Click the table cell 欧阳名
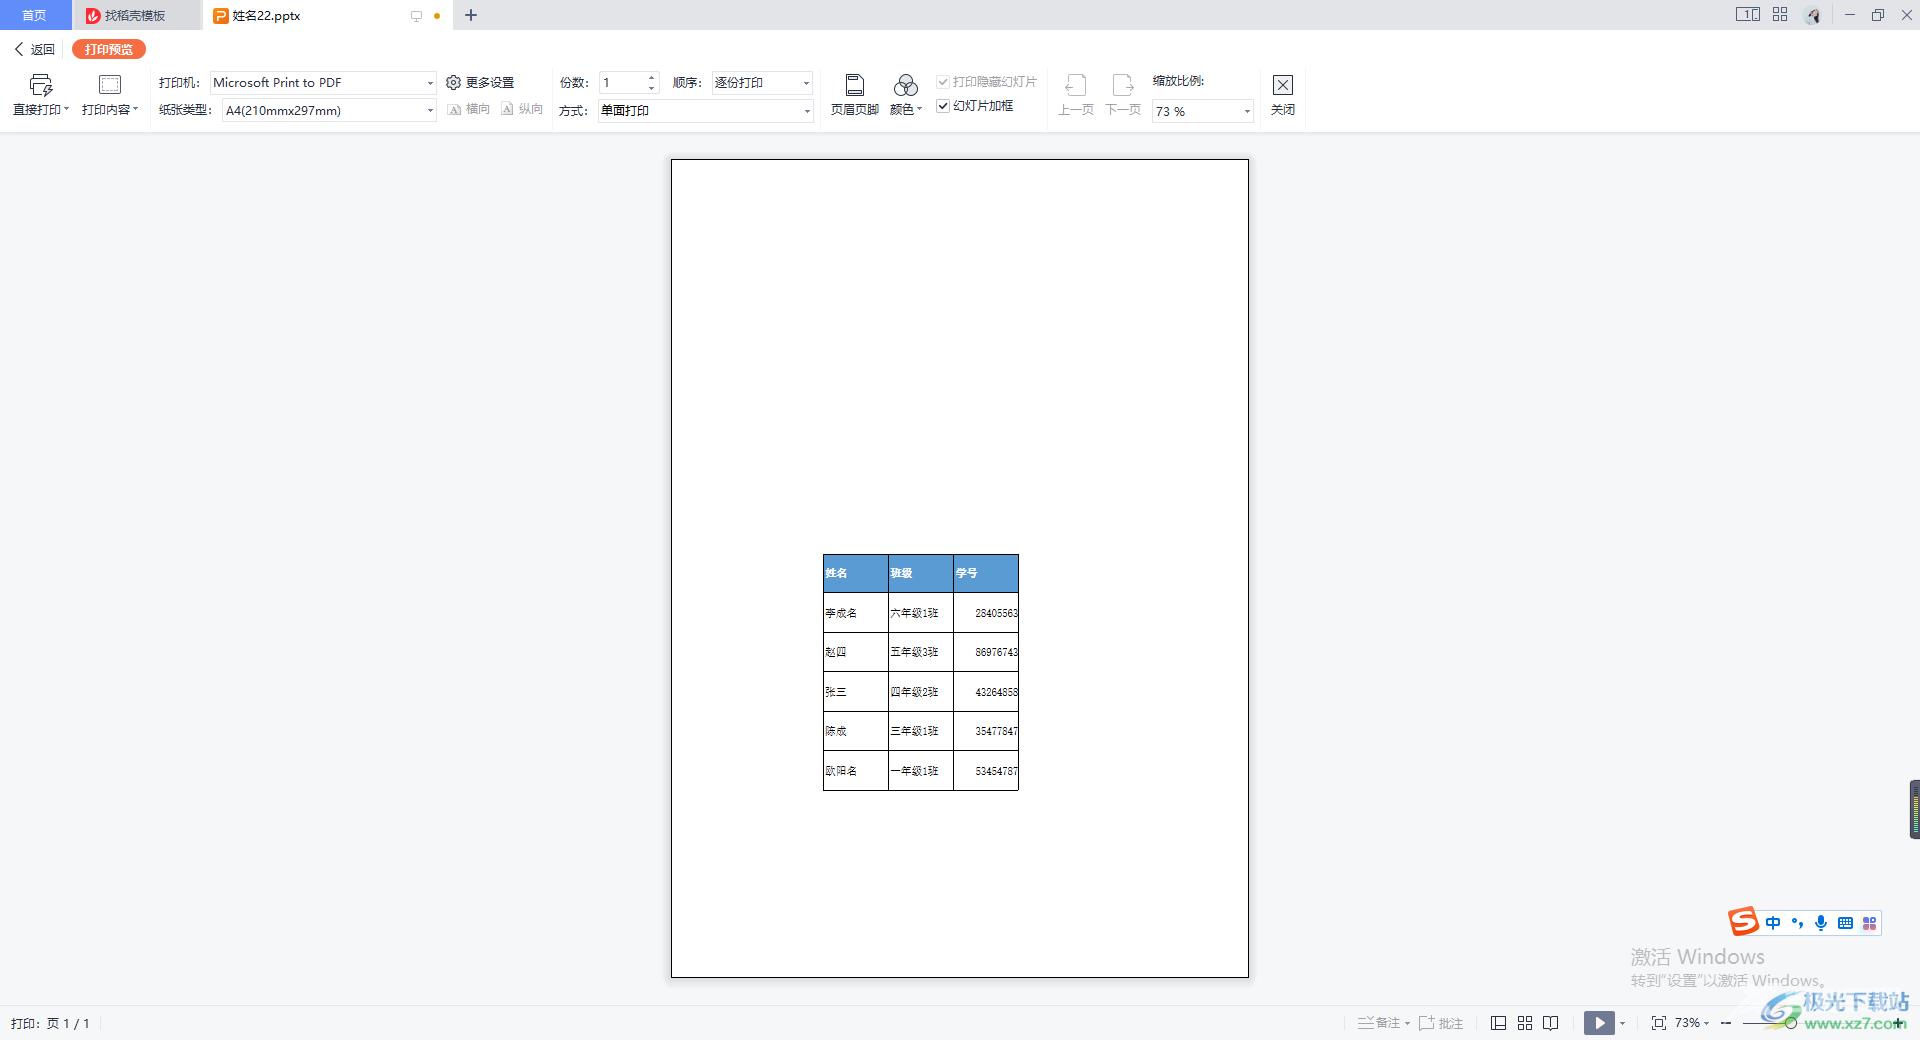Image resolution: width=1920 pixels, height=1040 pixels. point(856,771)
